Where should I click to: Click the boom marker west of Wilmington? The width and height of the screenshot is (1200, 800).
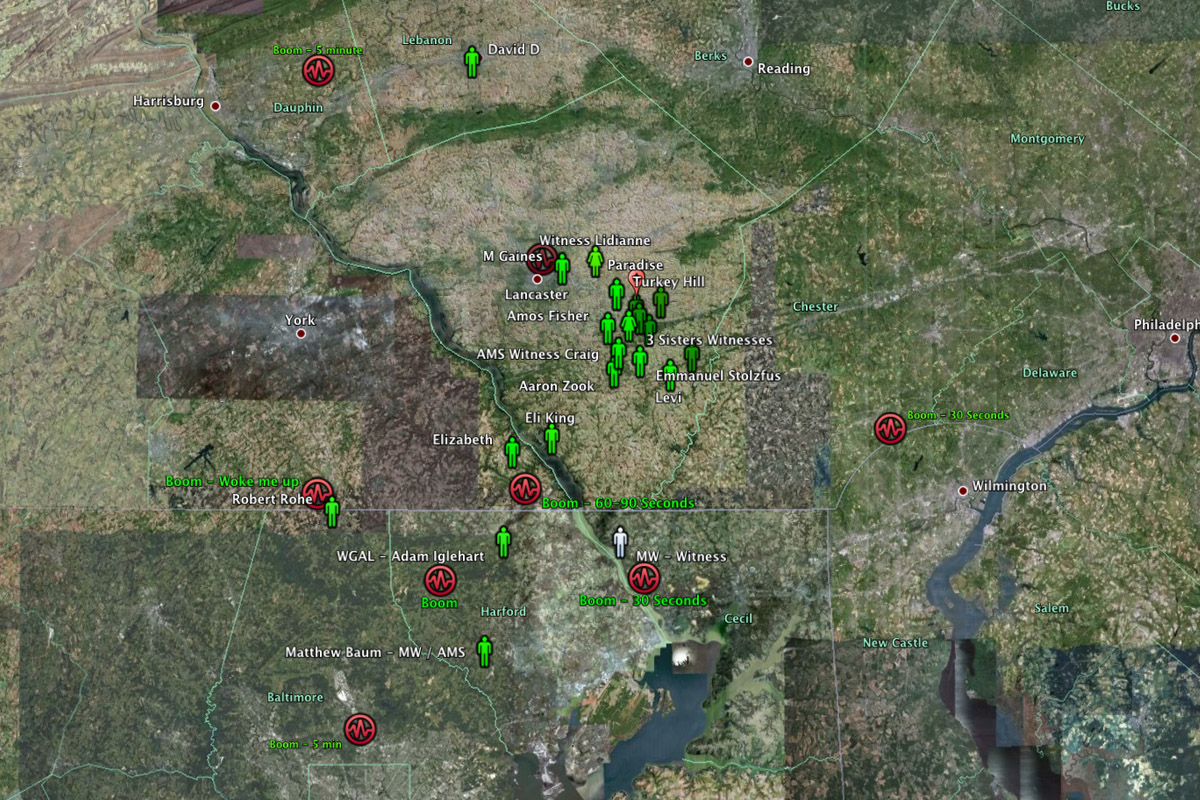point(889,429)
